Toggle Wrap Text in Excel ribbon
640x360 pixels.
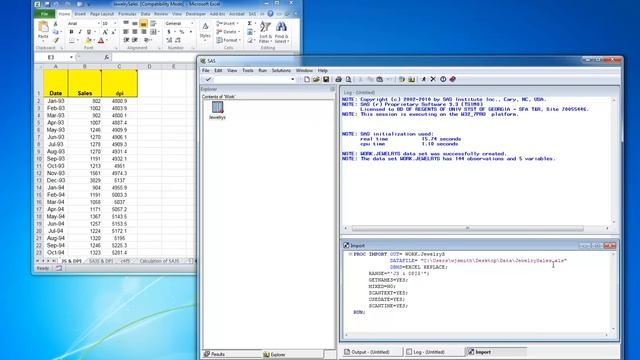[x=153, y=24]
